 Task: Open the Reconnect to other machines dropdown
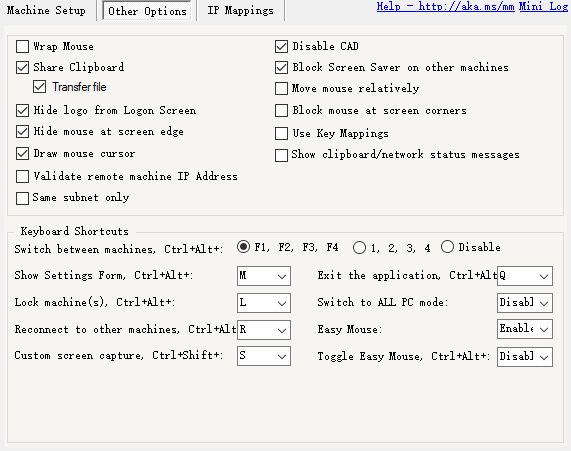click(264, 330)
